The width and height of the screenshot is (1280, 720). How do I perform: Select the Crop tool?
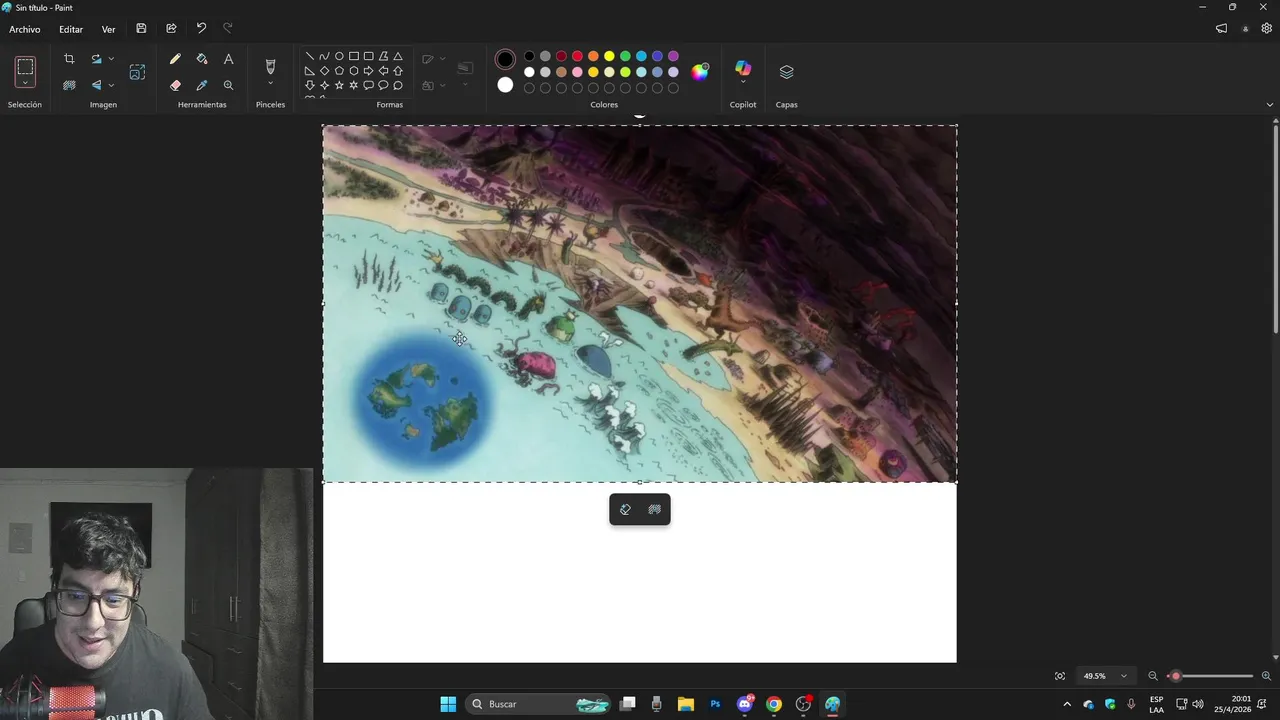click(69, 59)
